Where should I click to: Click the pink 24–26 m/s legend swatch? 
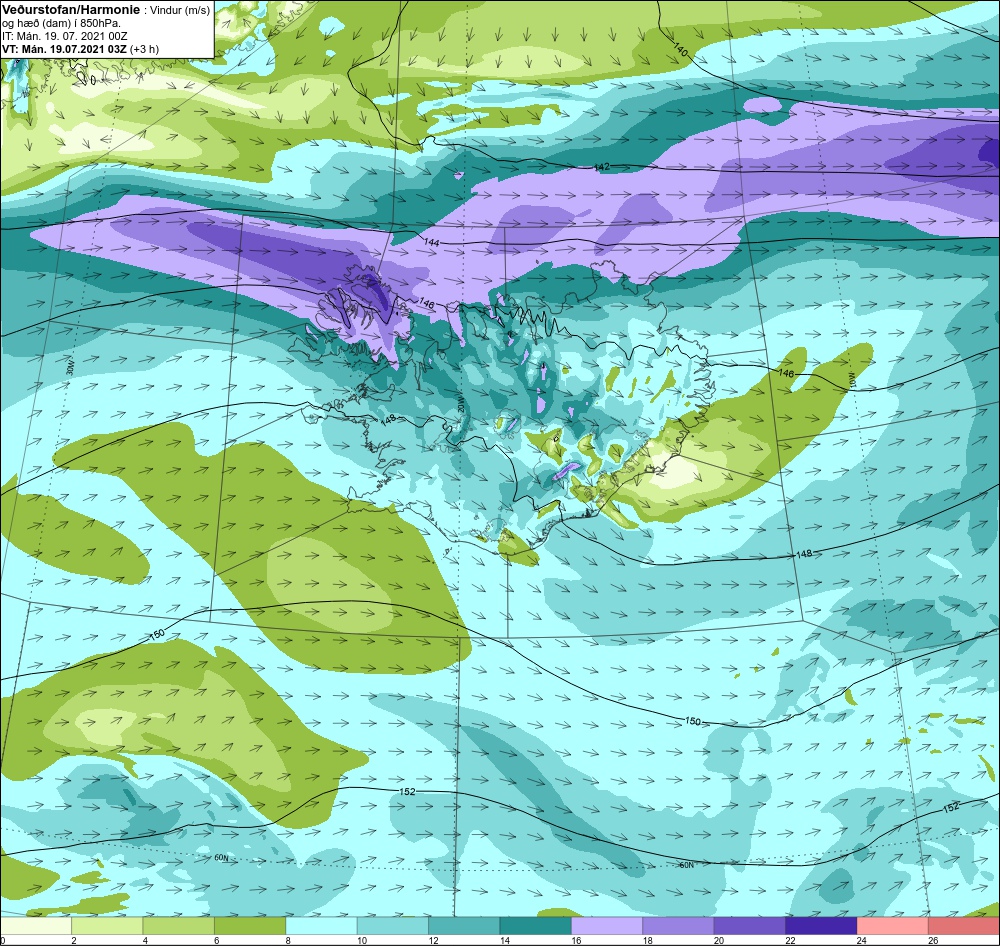point(893,926)
